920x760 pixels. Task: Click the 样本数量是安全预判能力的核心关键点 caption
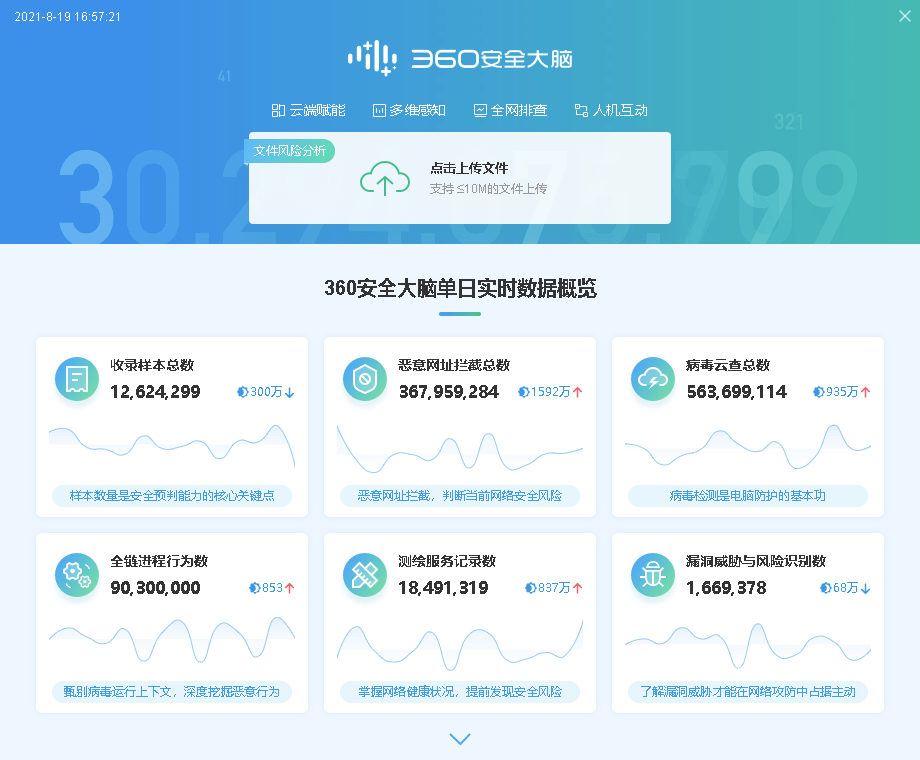click(x=172, y=495)
